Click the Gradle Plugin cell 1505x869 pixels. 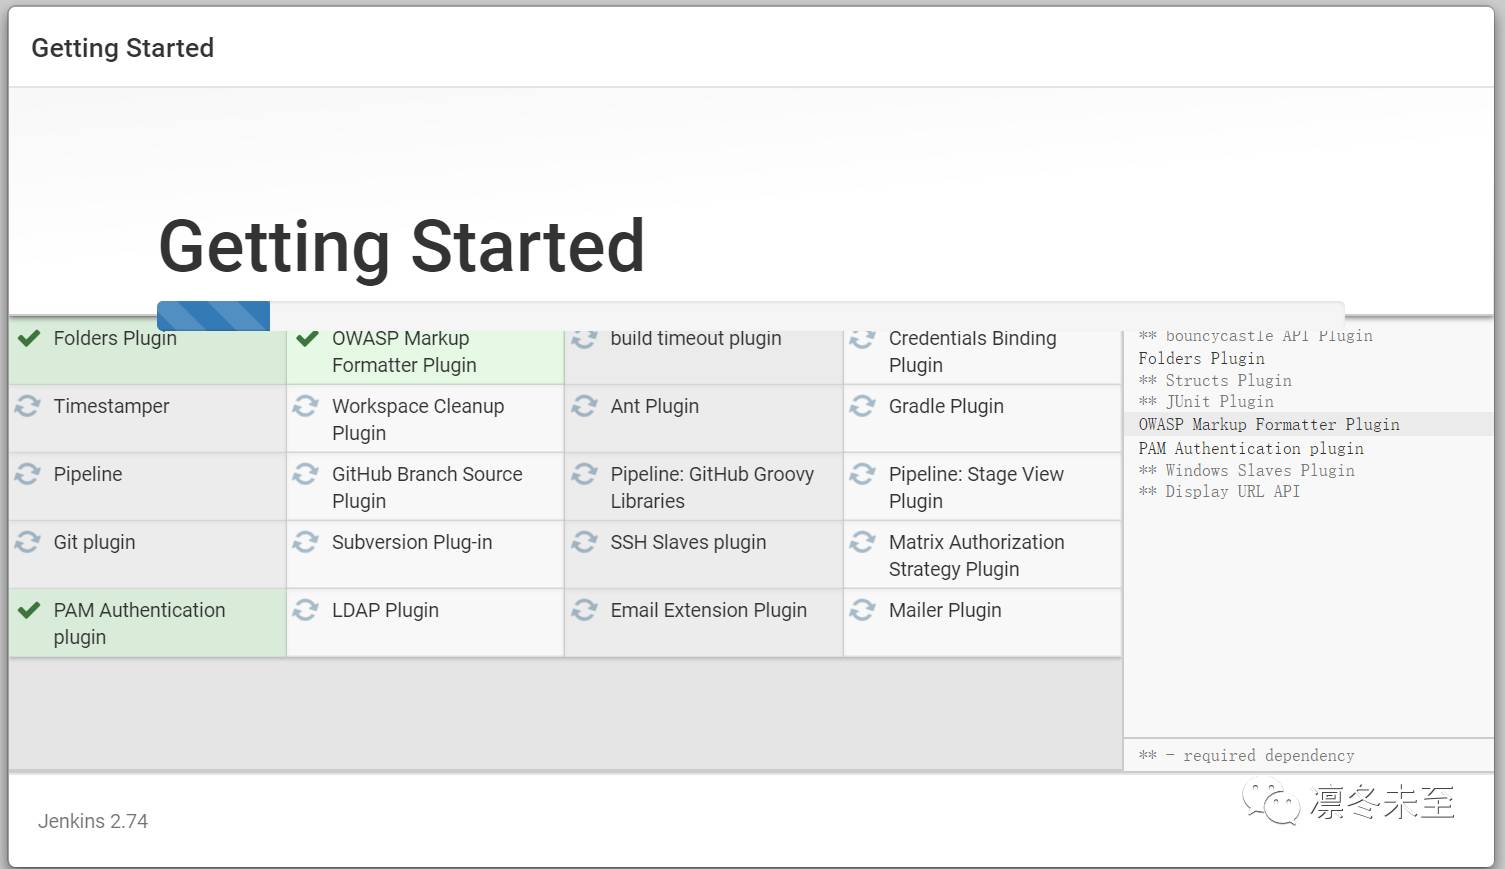[x=982, y=419]
